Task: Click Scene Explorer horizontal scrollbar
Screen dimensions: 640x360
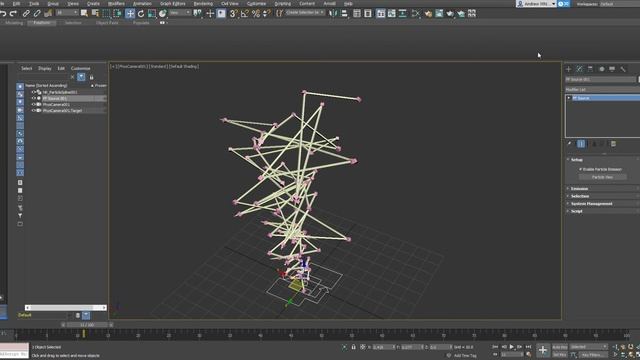Action: pos(65,308)
